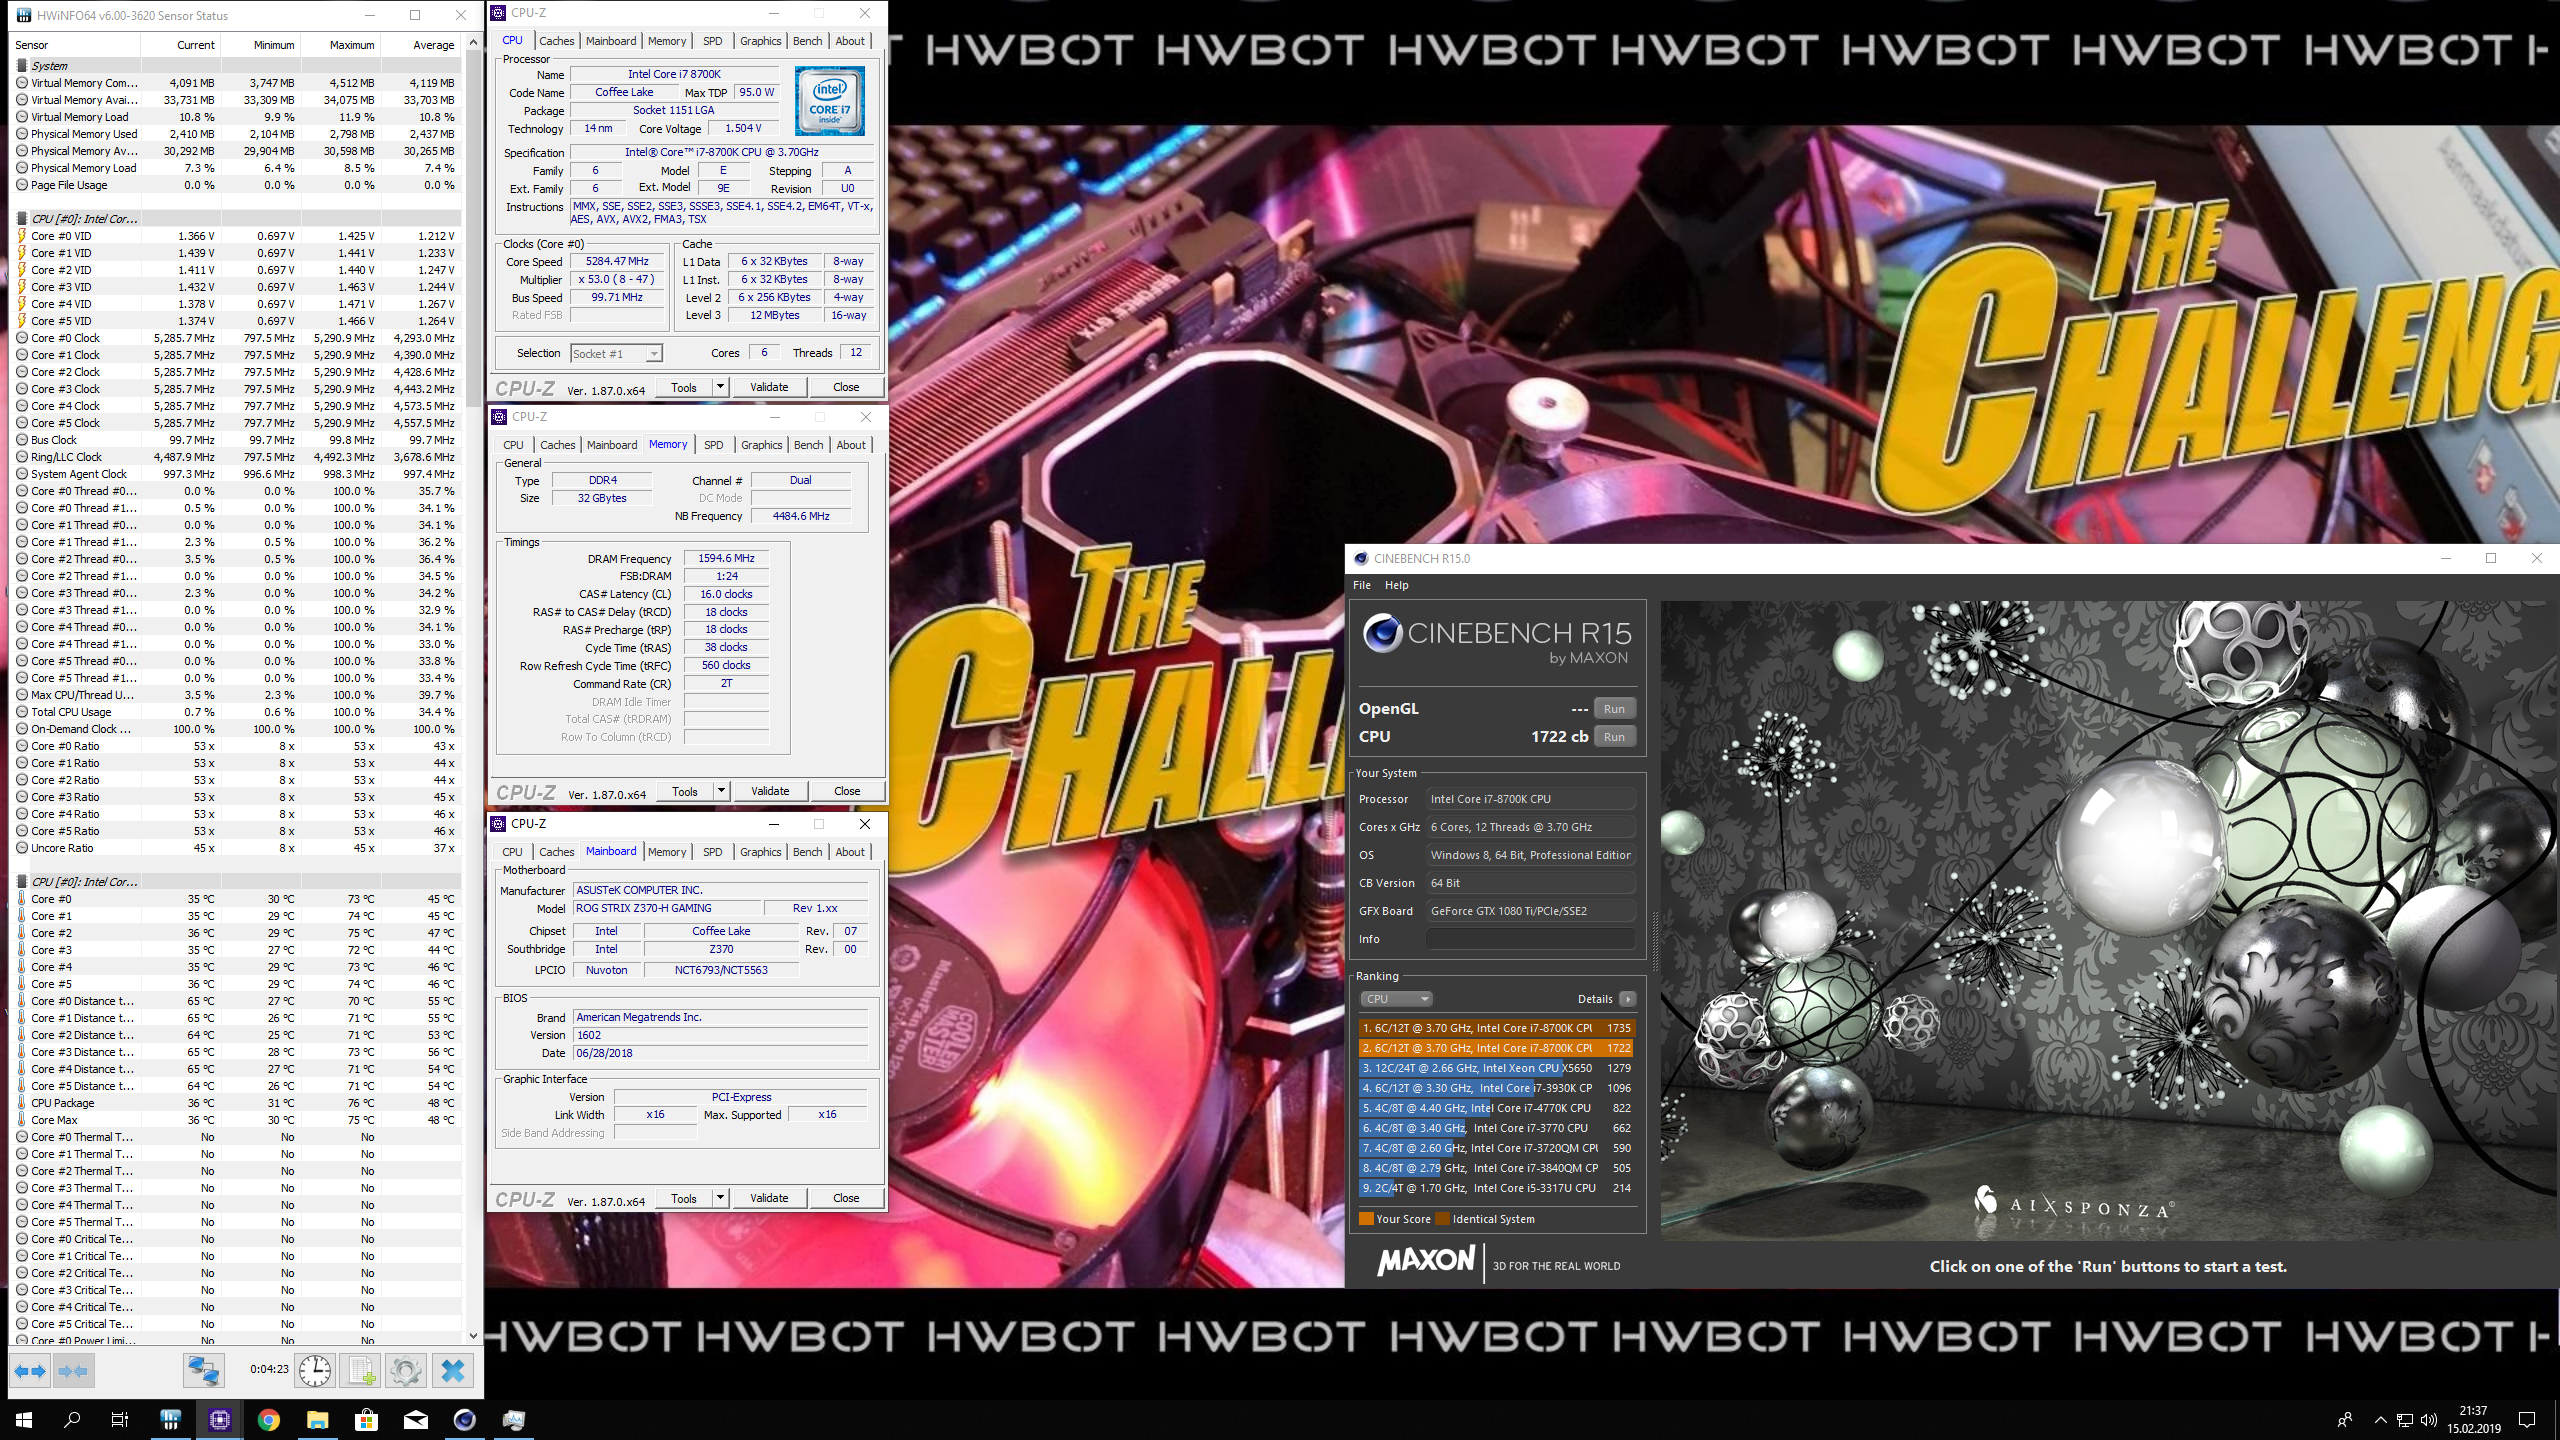Screen dimensions: 2560x1440
Task: Select the SPD tab in the CPU-Z Memory window
Action: coord(713,445)
